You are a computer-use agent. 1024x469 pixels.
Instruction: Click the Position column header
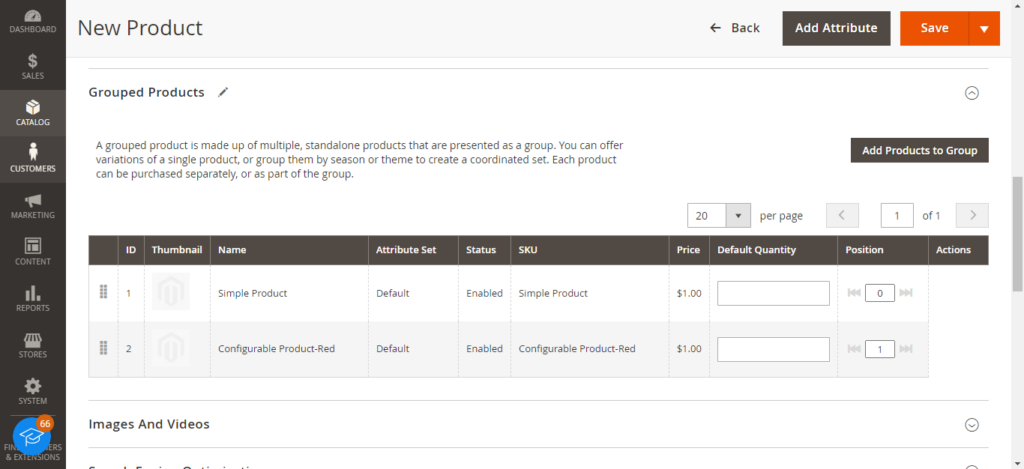pos(883,250)
